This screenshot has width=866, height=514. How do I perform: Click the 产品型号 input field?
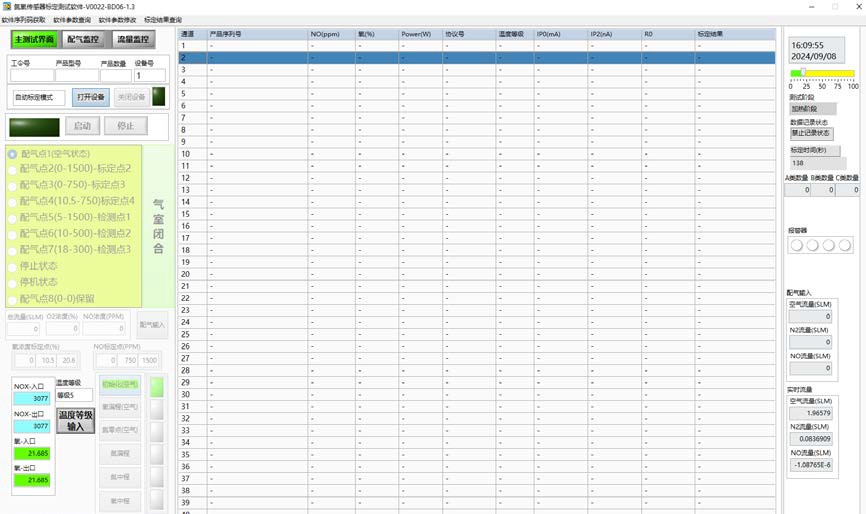tap(77, 76)
